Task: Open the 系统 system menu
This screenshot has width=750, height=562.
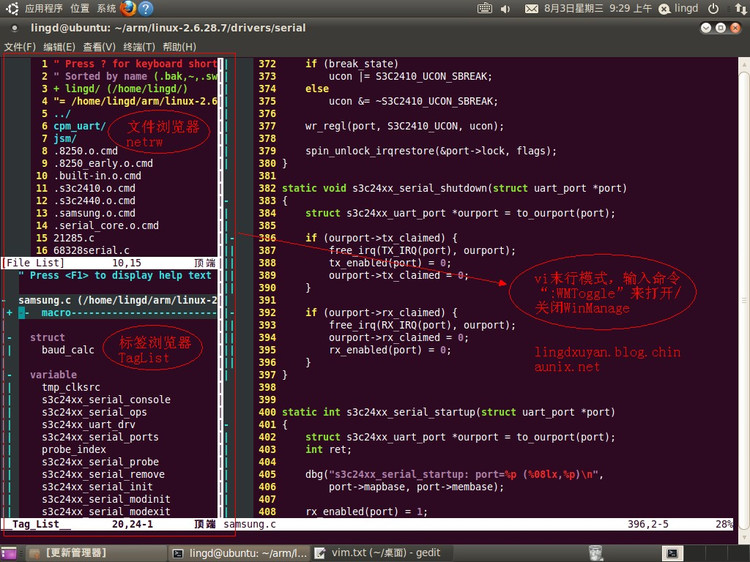Action: coord(106,9)
